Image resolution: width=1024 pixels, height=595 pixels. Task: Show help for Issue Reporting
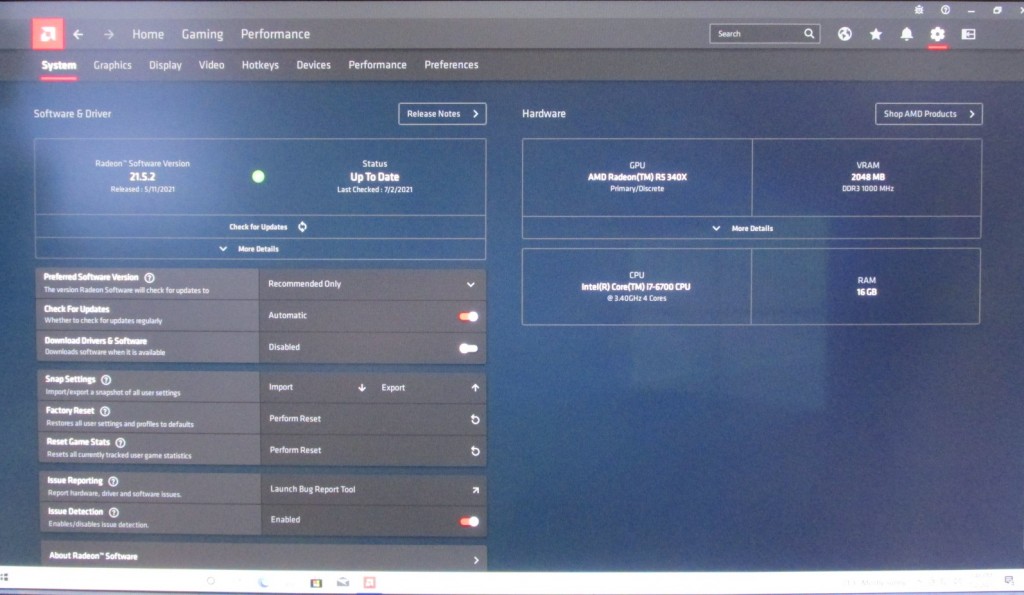[x=113, y=481]
